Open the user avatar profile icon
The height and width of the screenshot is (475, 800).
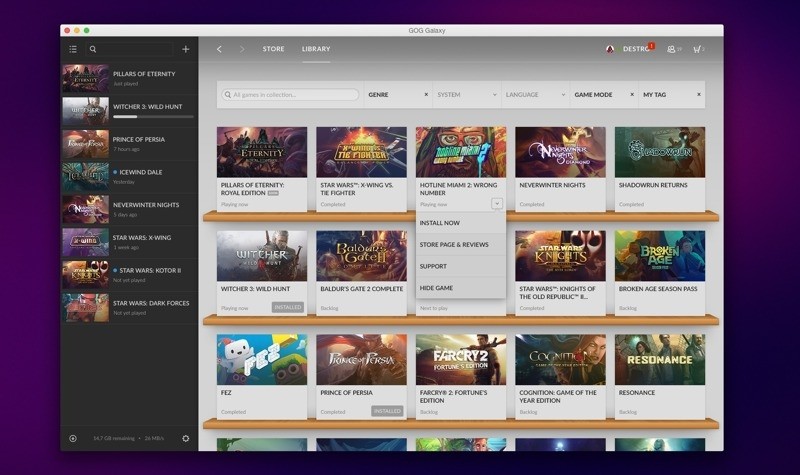coord(610,49)
